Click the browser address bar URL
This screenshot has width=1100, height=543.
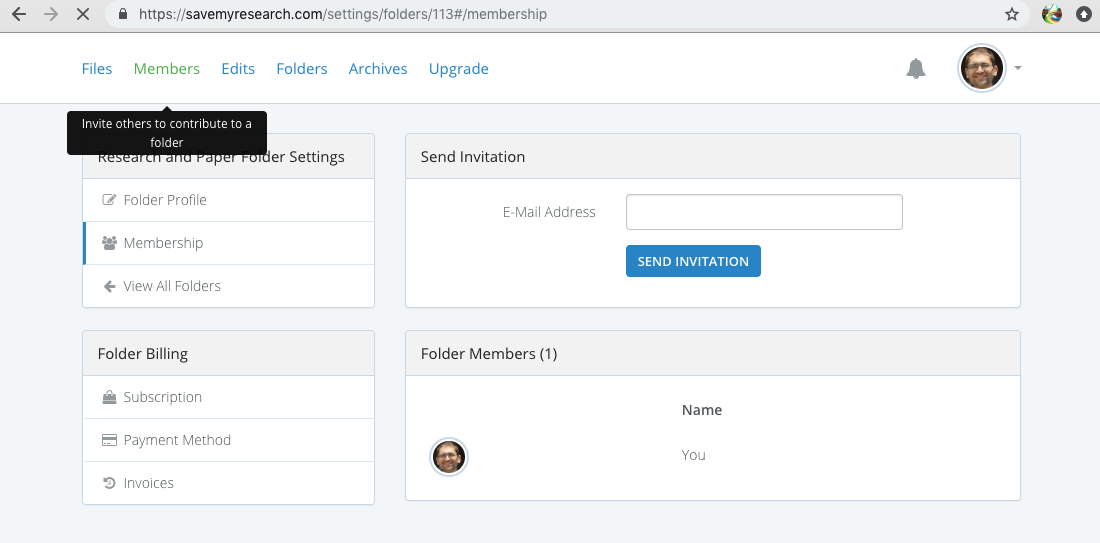tap(342, 15)
